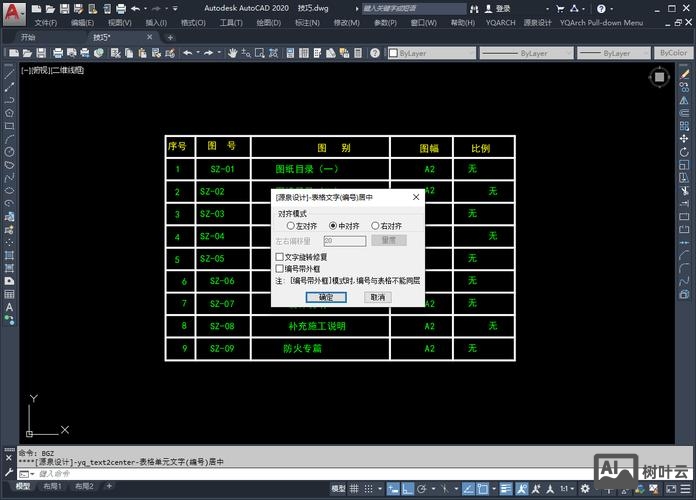696x500 pixels.
Task: Click the Pan hand icon in toolbar
Action: 233,53
